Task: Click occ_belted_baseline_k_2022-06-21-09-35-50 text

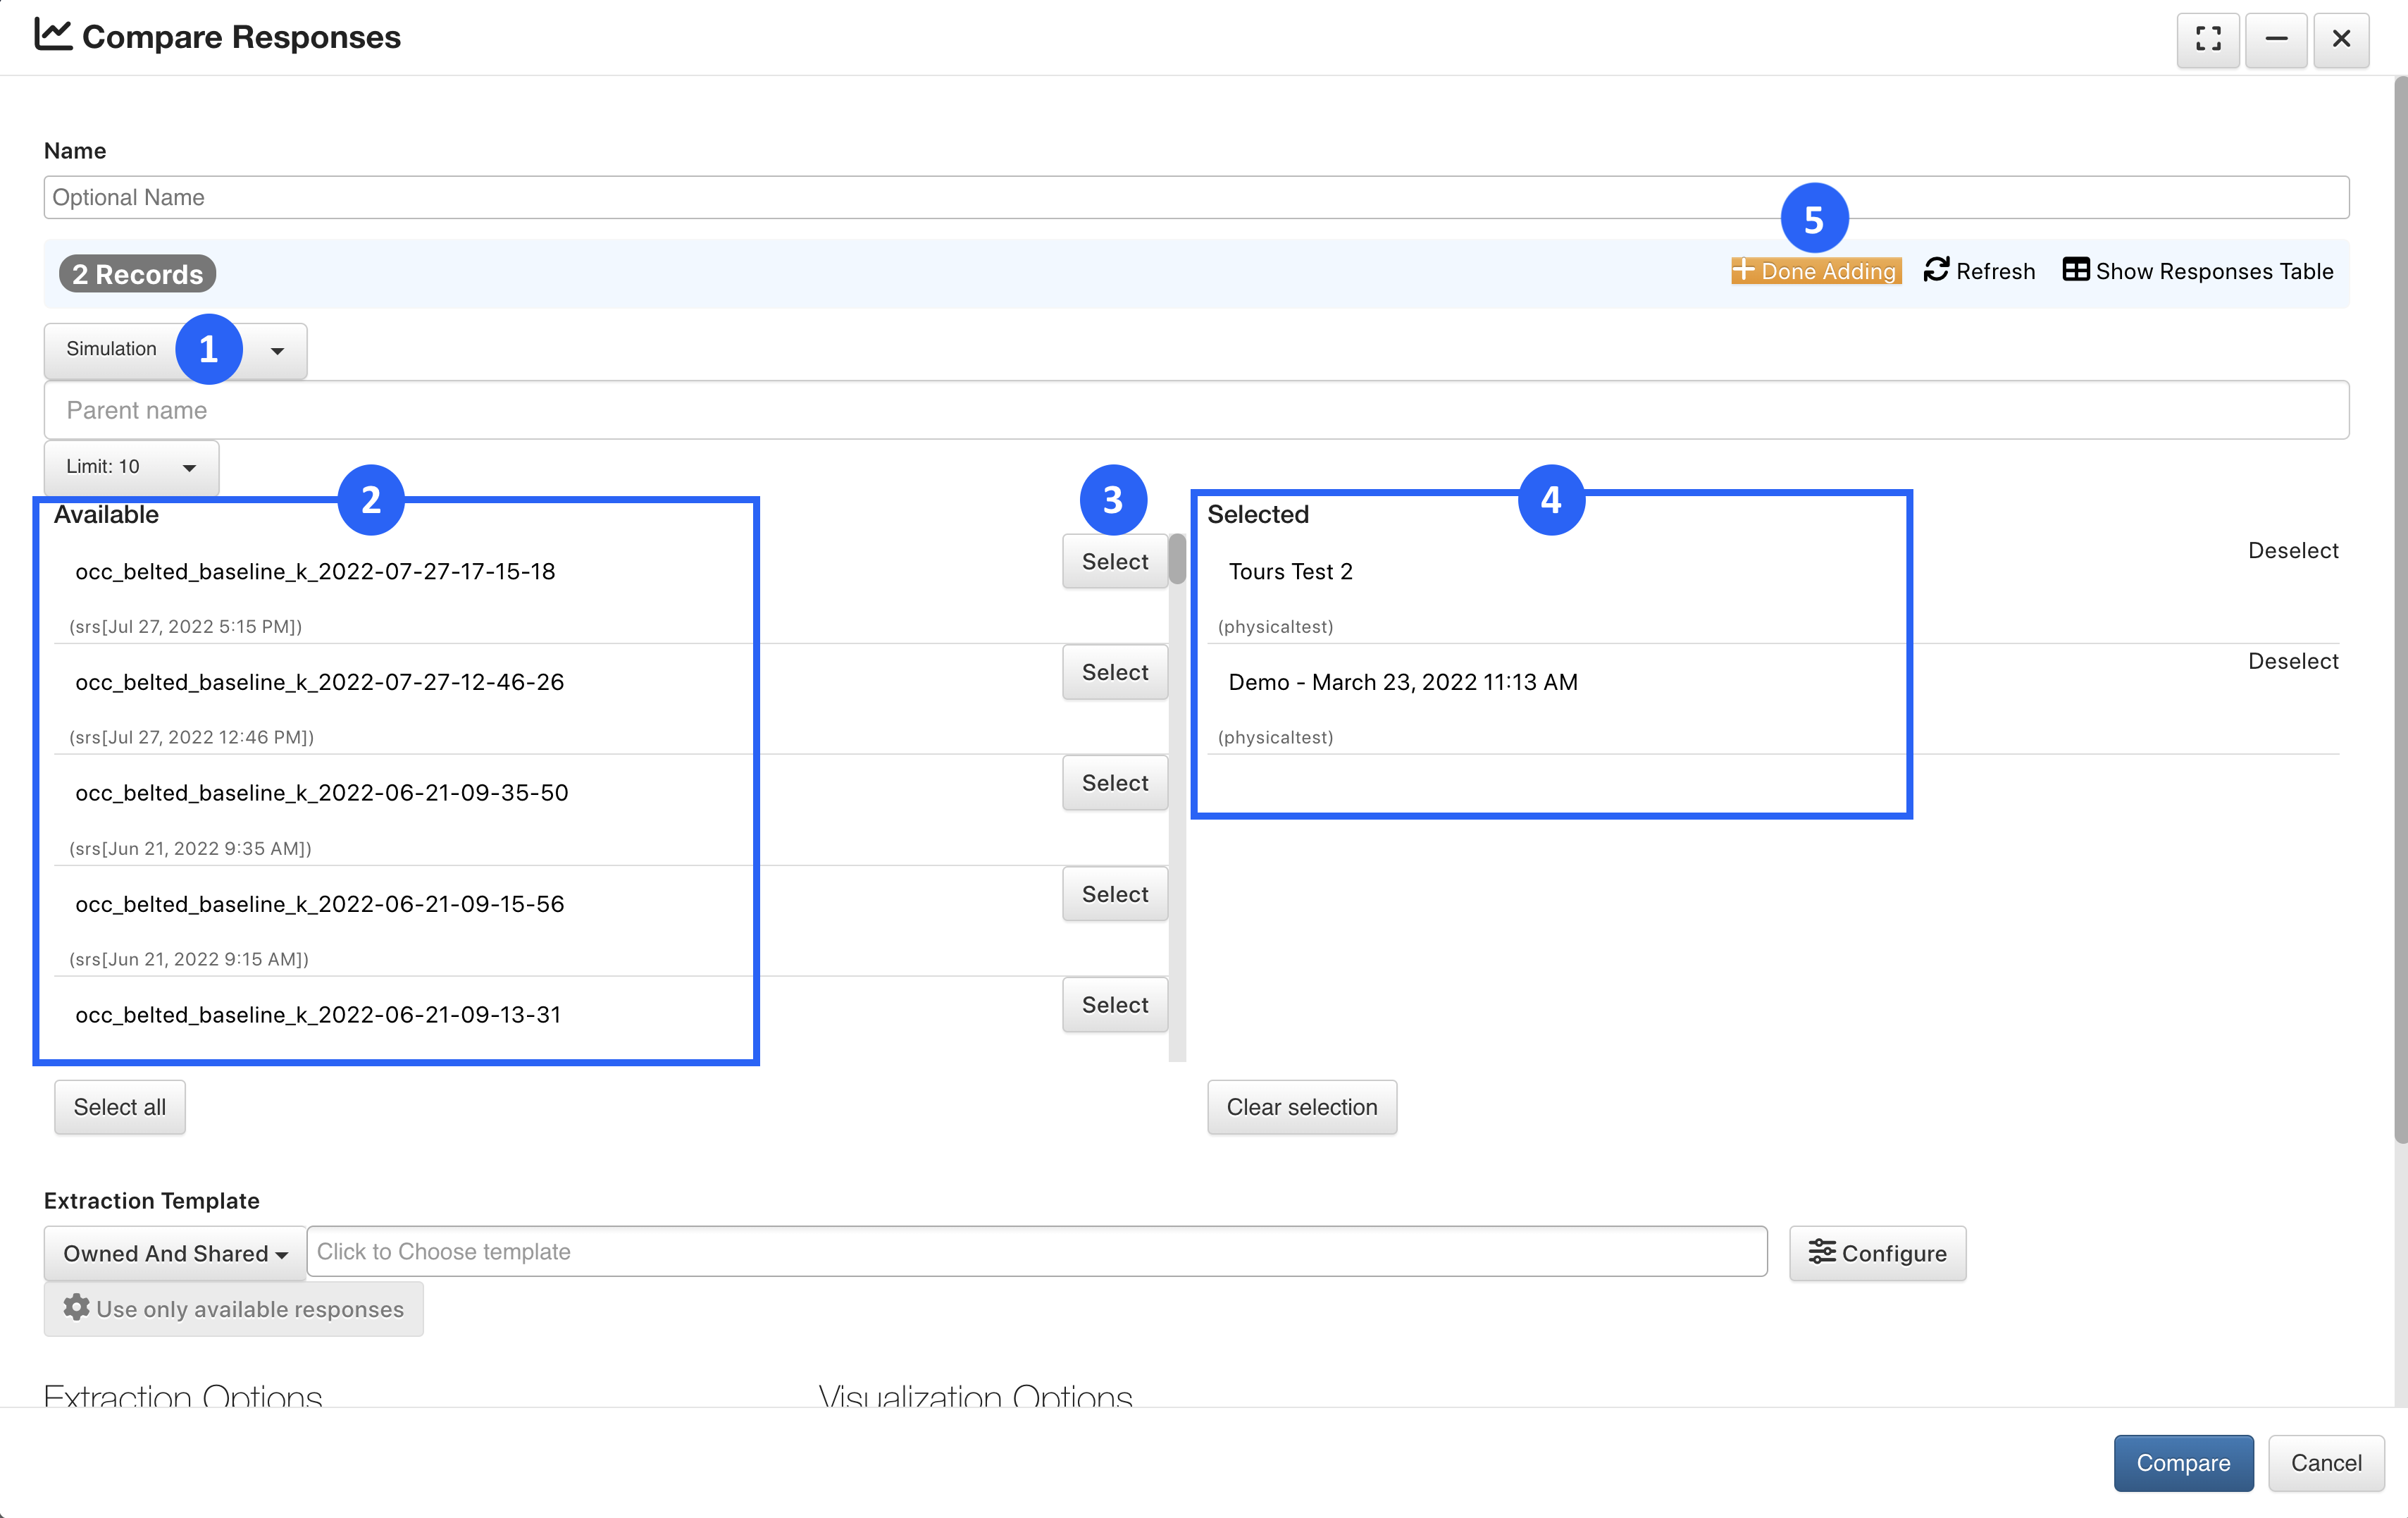Action: (322, 793)
